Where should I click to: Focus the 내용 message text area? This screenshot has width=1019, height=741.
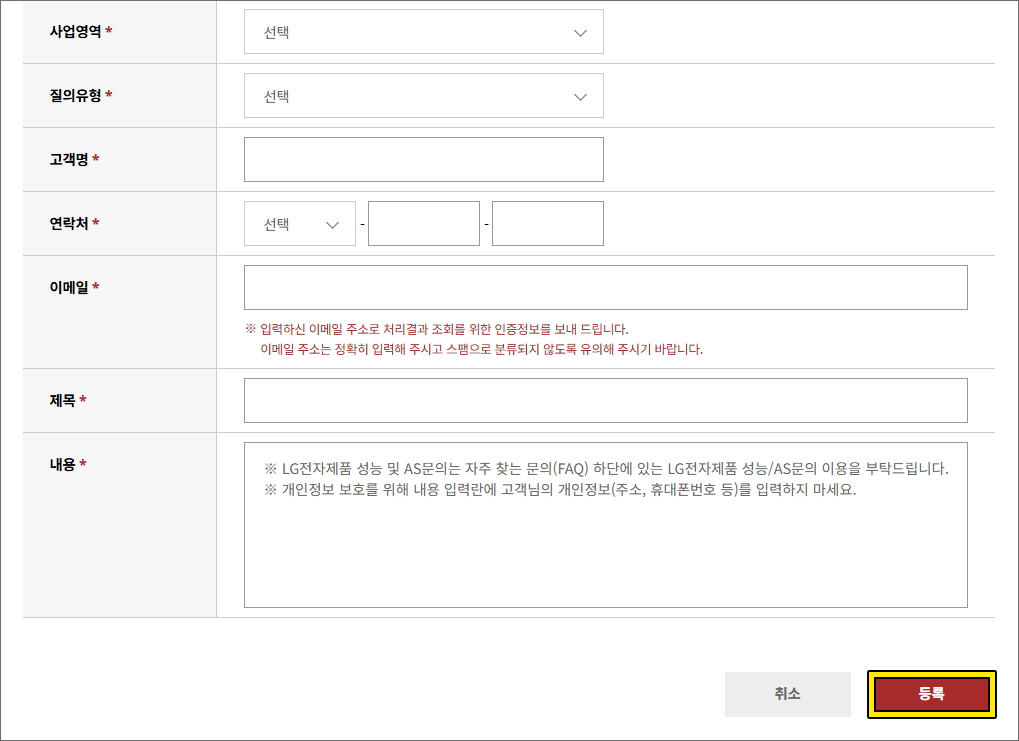click(x=605, y=540)
